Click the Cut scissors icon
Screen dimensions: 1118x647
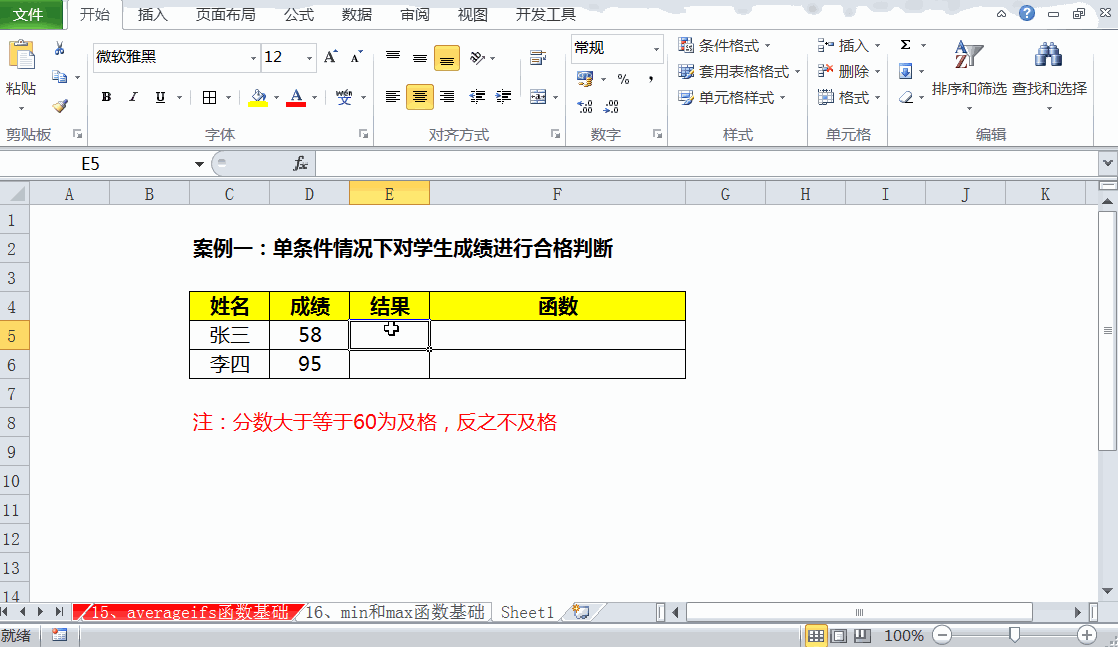[x=59, y=49]
